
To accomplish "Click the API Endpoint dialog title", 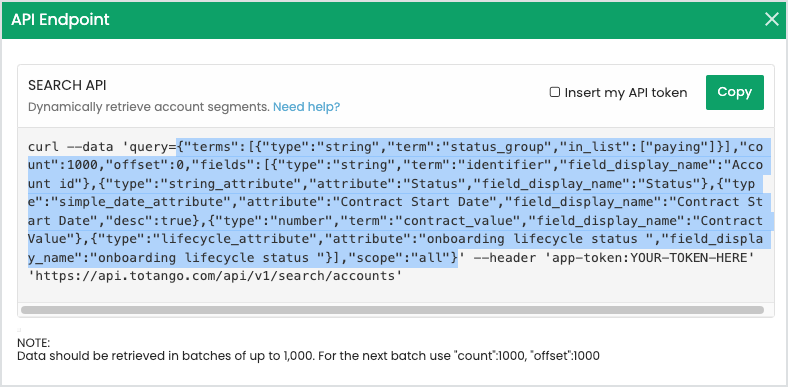I will 60,20.
